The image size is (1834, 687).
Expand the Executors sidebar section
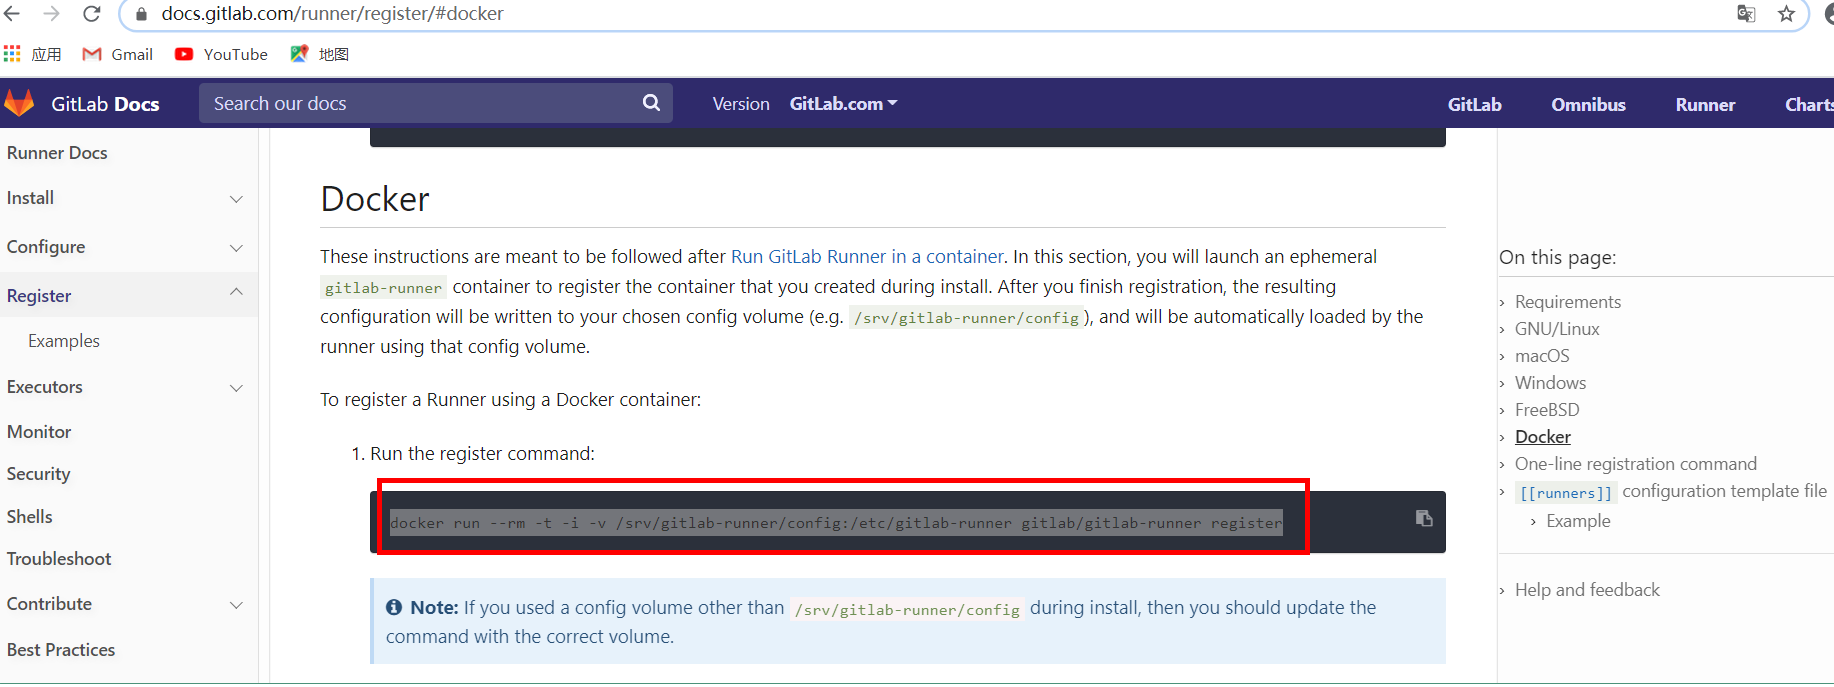[x=236, y=388]
